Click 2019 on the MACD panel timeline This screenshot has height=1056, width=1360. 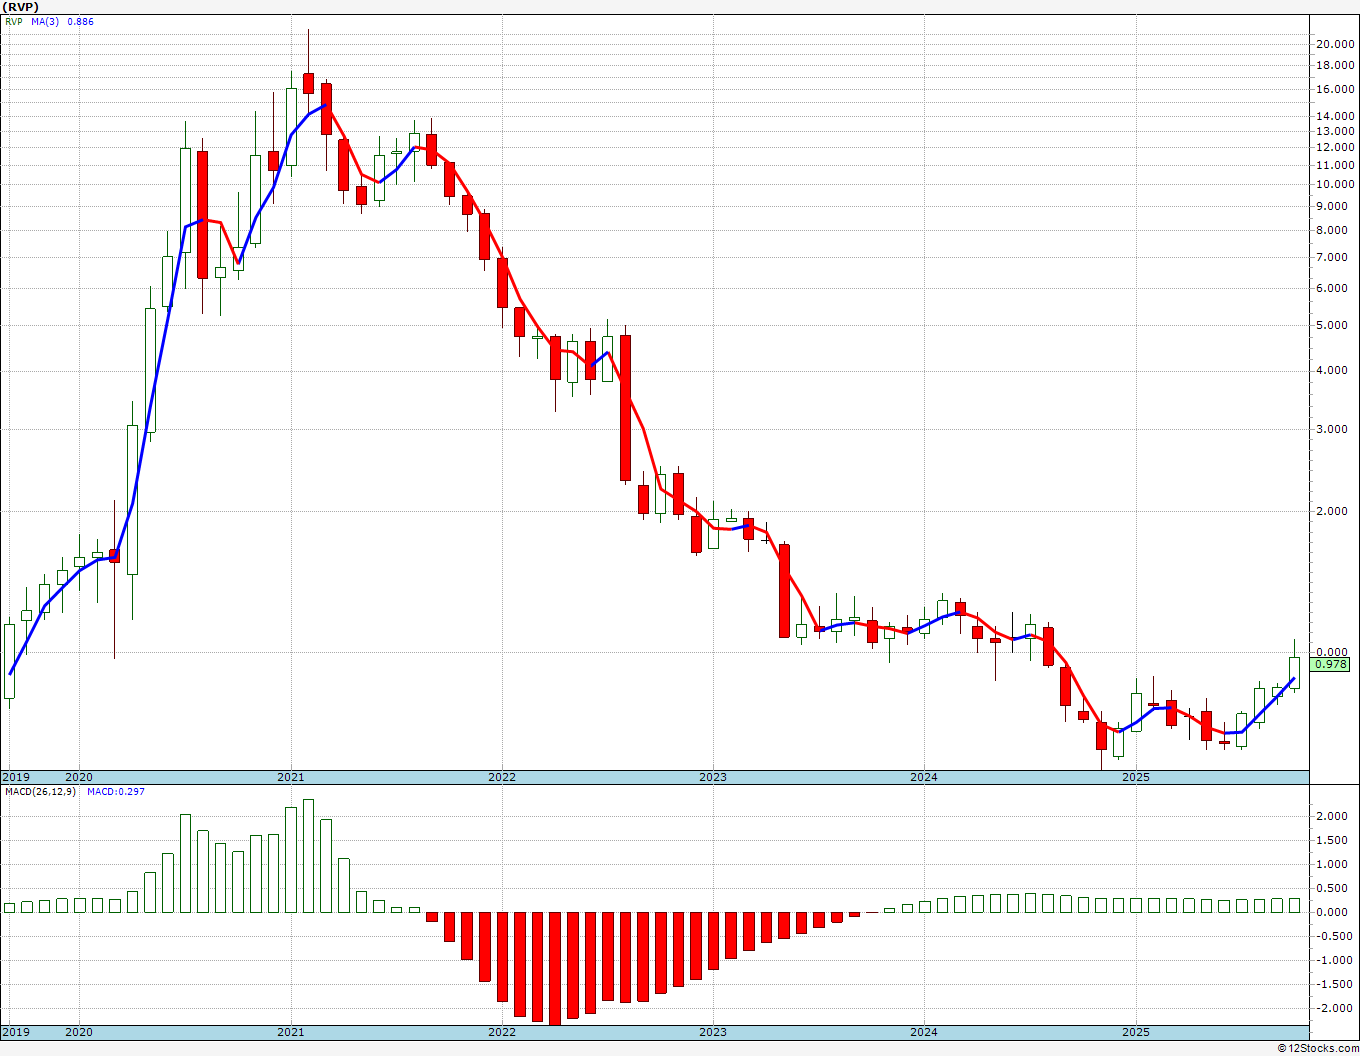16,1032
